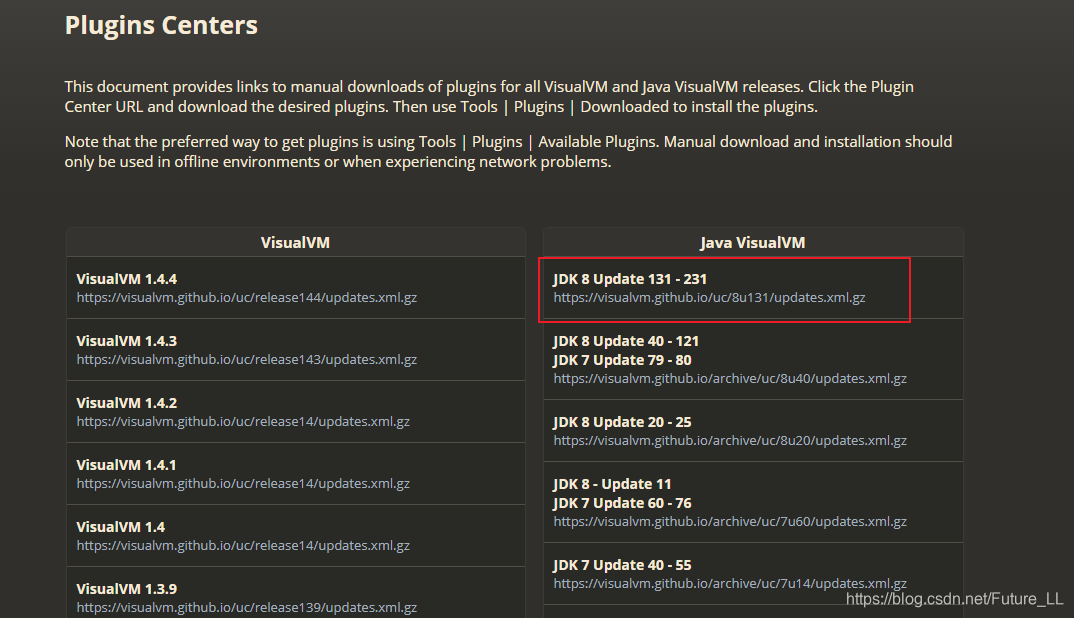
Task: Open the archive 7u60 updates link
Action: click(x=730, y=521)
